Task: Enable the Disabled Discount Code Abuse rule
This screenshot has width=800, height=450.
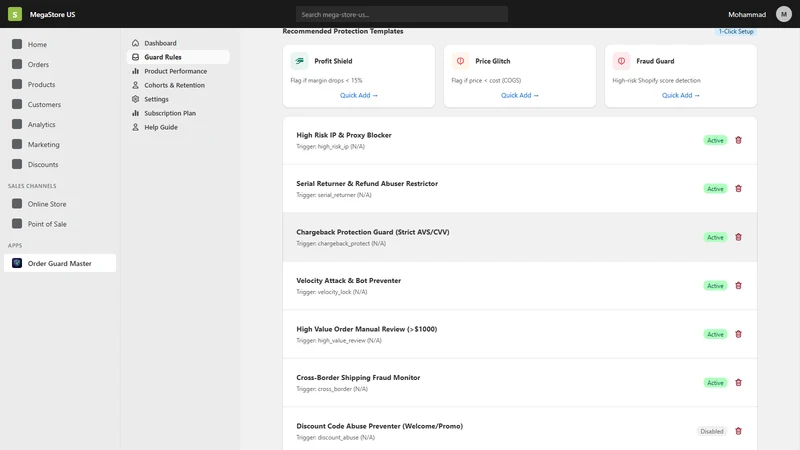Action: (712, 431)
